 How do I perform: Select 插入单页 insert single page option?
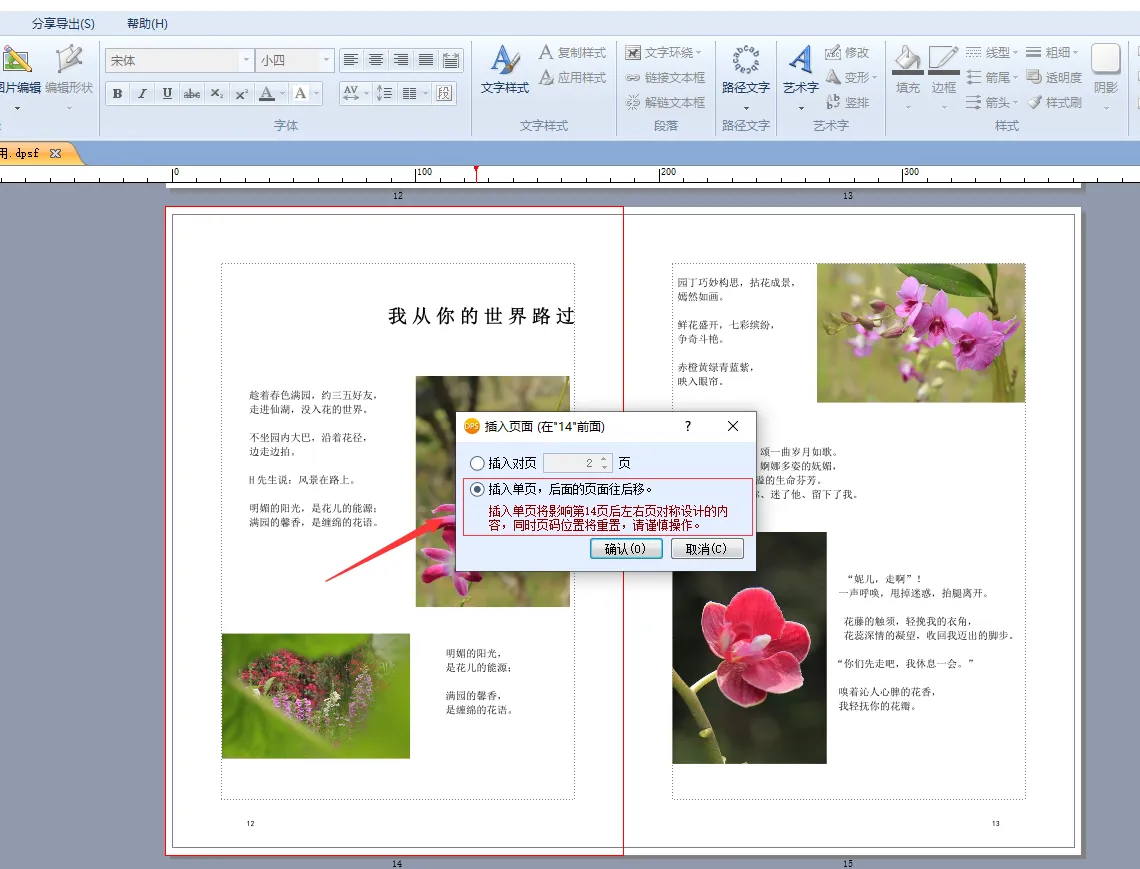[x=477, y=490]
